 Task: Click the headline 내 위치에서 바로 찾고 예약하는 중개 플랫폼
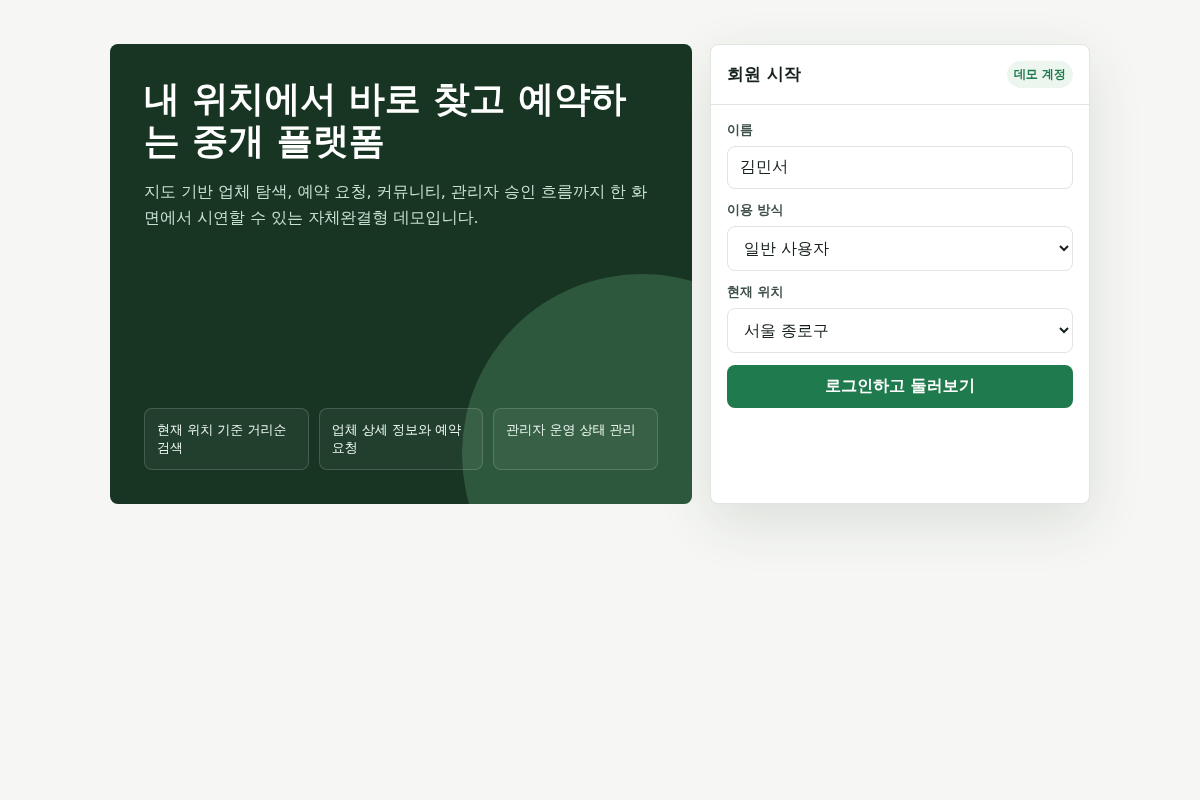385,120
